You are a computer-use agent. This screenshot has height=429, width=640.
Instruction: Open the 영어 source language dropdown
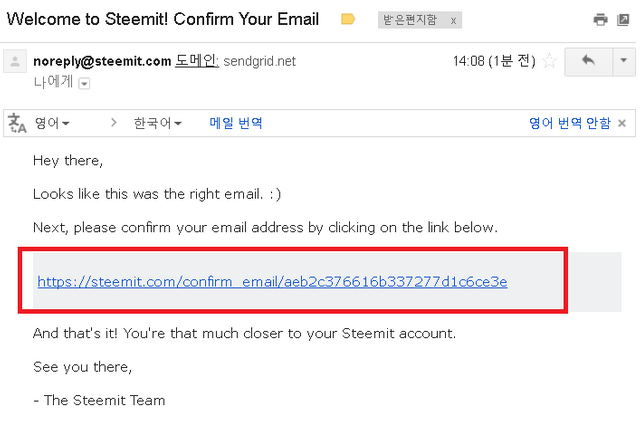pos(52,123)
